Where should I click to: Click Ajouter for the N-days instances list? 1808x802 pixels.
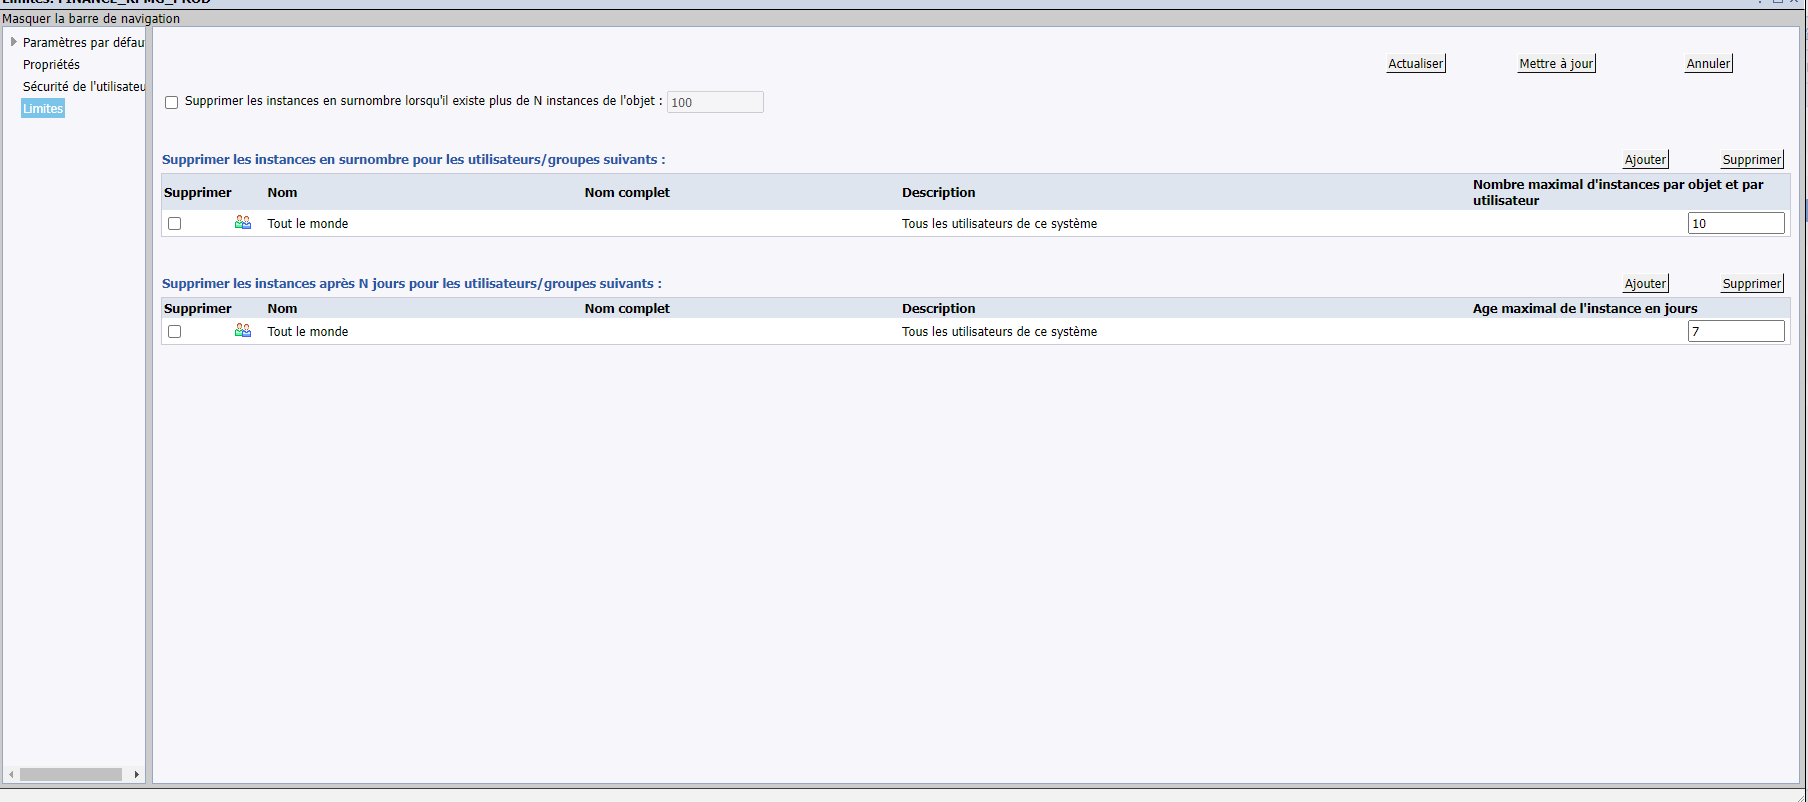pos(1645,283)
